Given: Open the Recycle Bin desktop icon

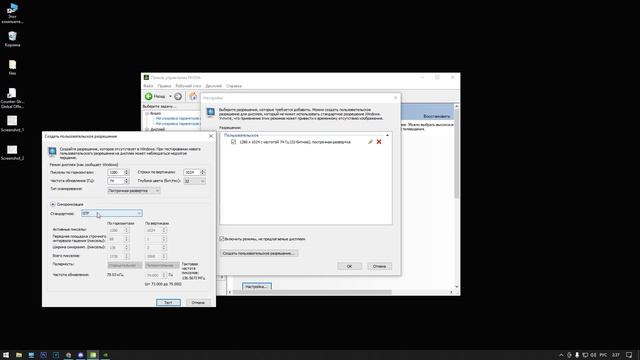Looking at the screenshot, I should tap(12, 39).
